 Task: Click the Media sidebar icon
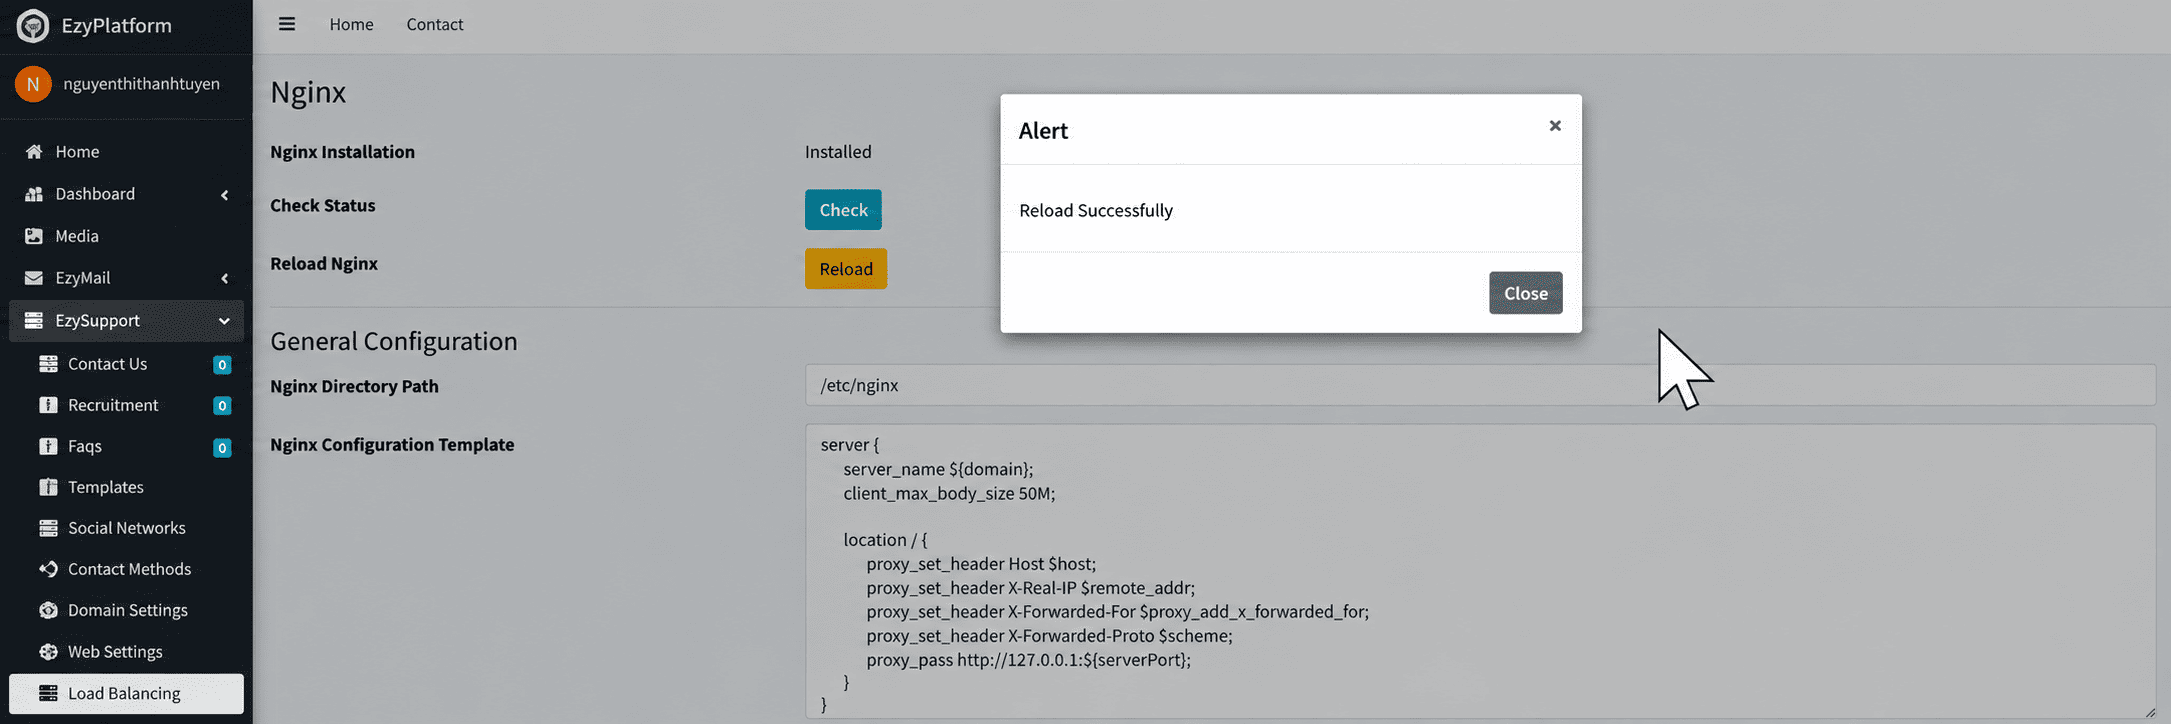[34, 236]
